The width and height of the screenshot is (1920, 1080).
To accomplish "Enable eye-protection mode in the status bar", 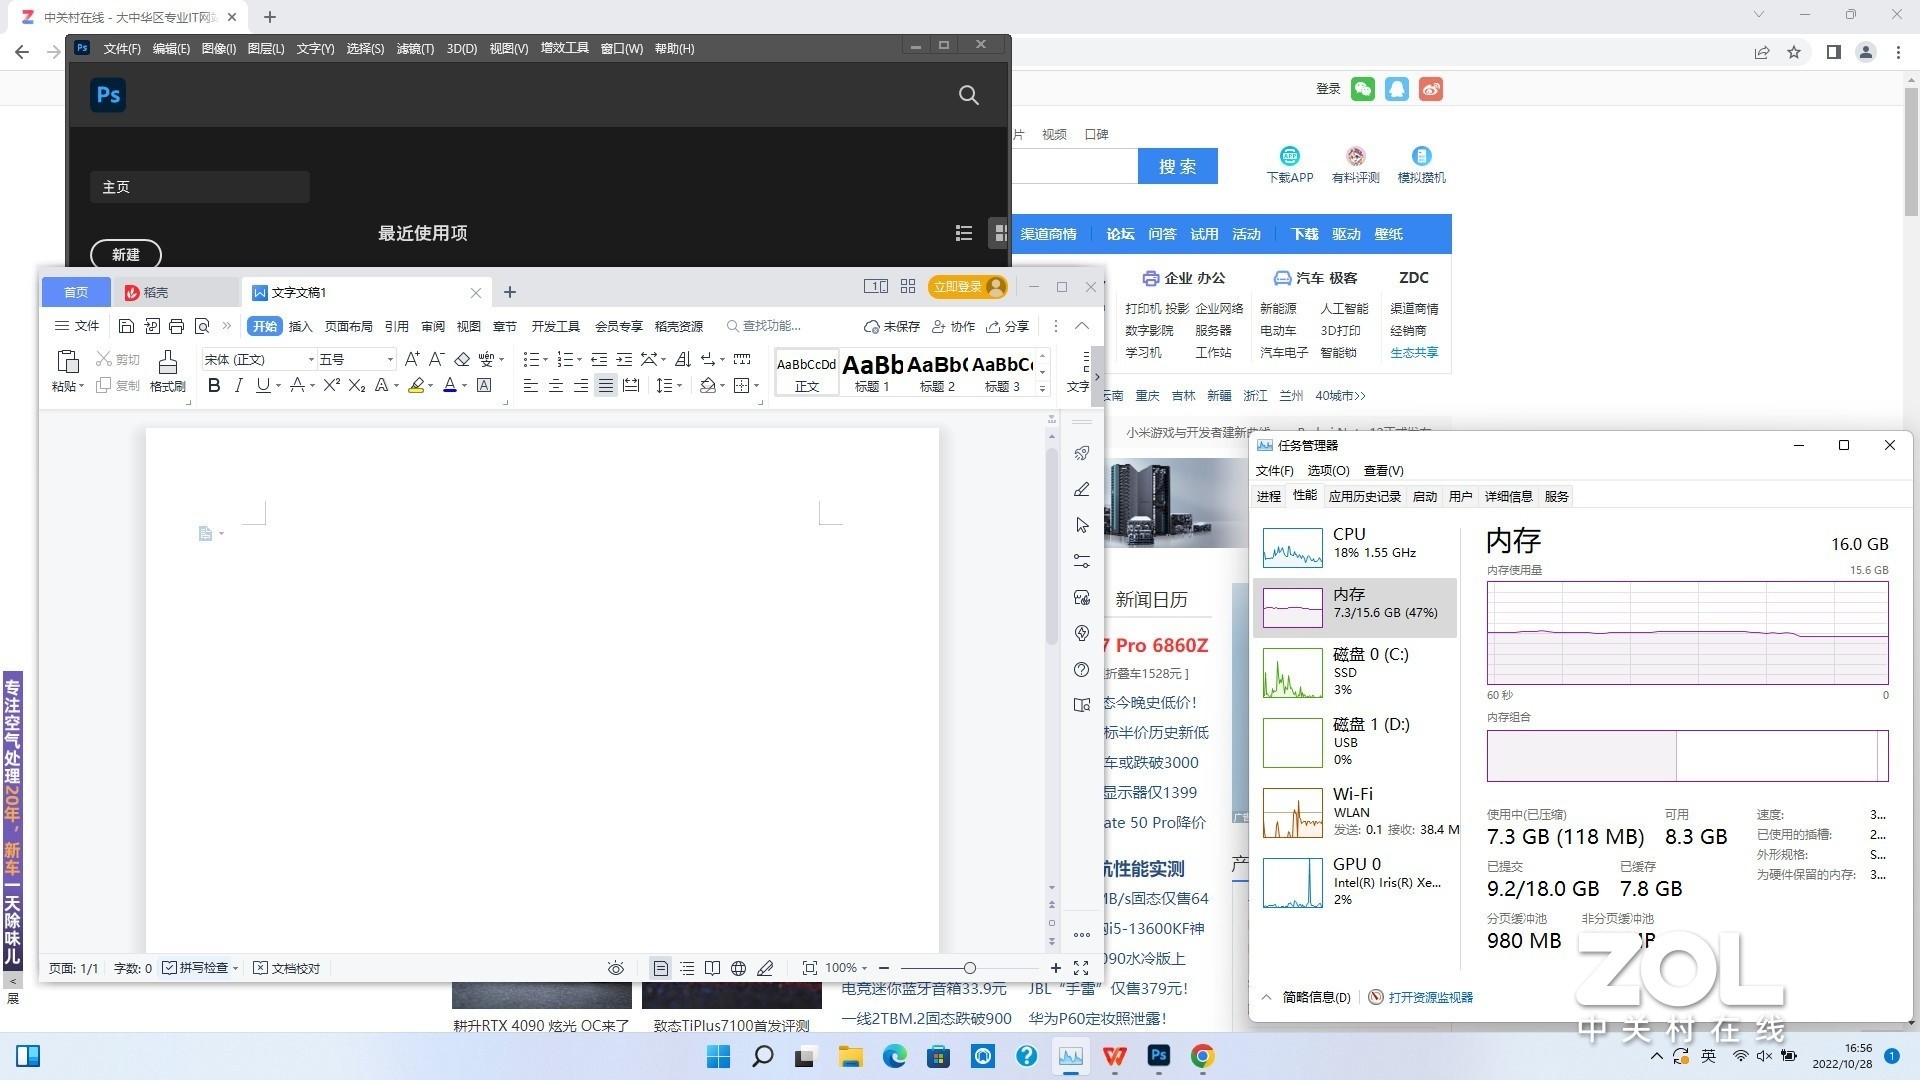I will click(616, 967).
